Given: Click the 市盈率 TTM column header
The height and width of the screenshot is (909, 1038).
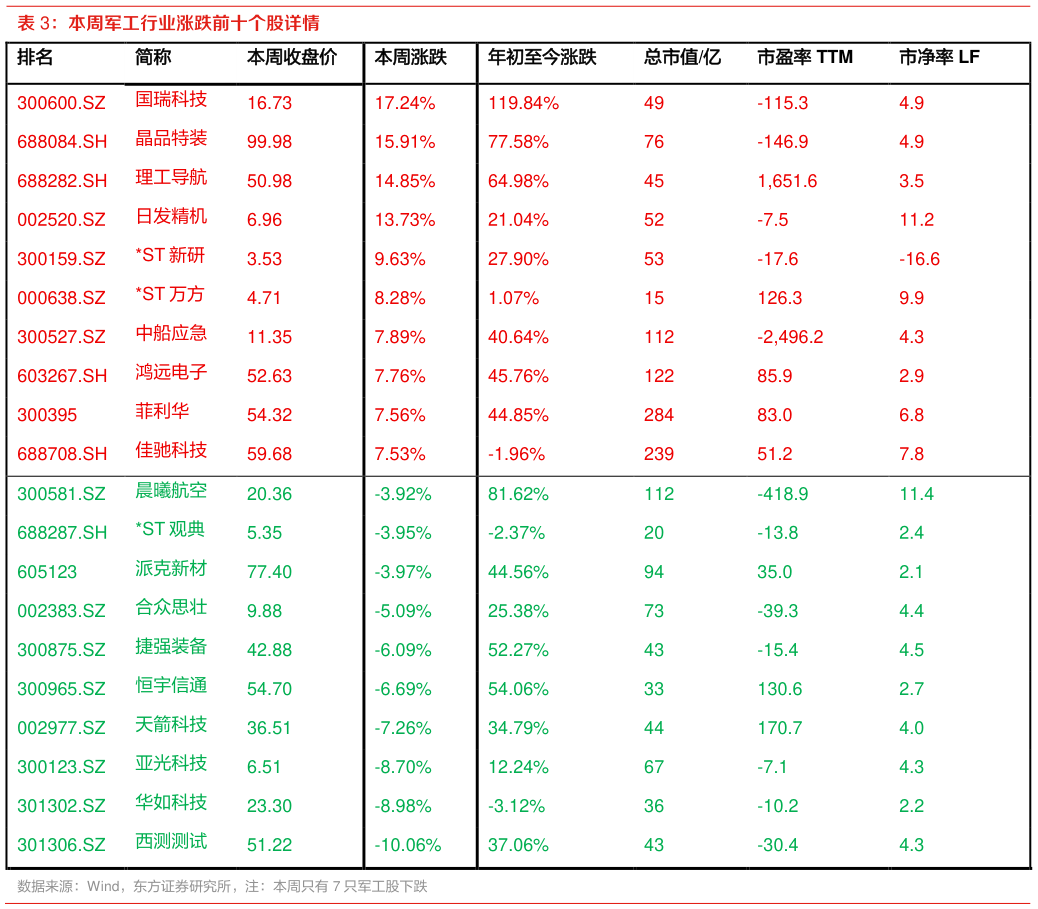Looking at the screenshot, I should click(x=805, y=58).
